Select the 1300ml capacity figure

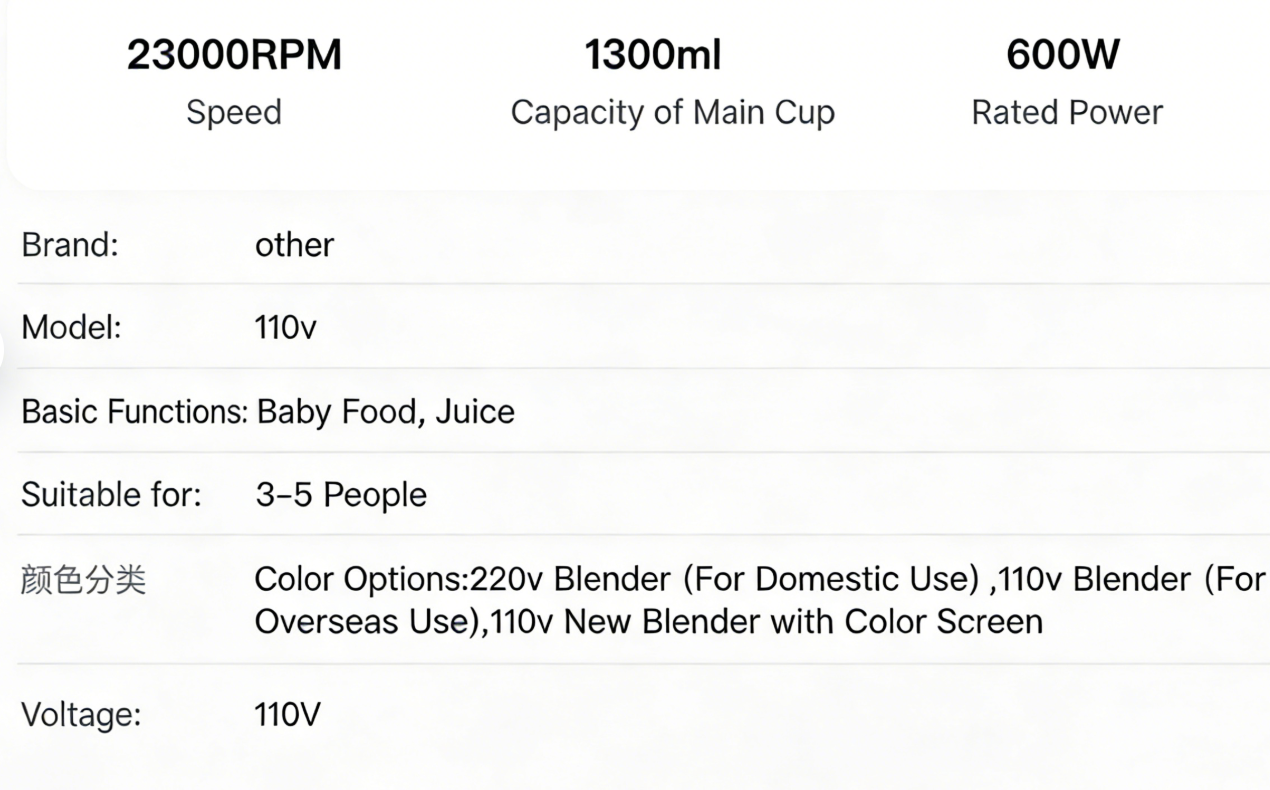[652, 55]
